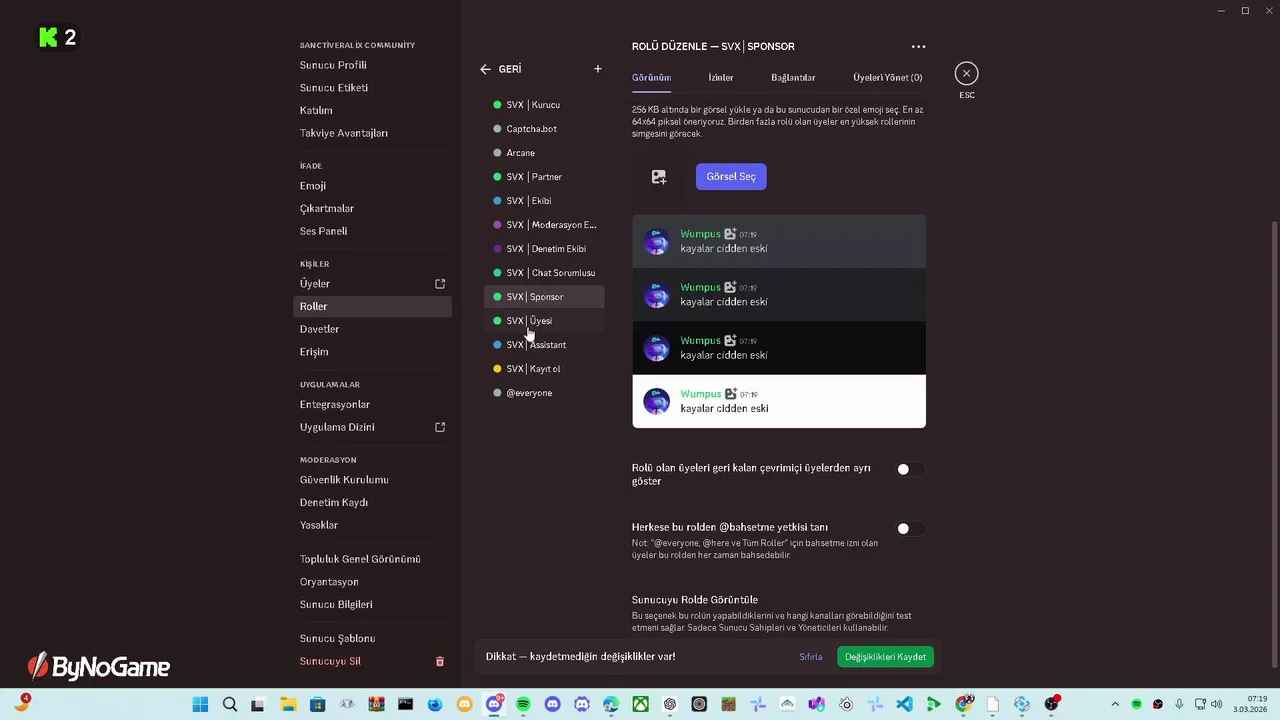The height and width of the screenshot is (720, 1280).
Task: Close settings with the ESC circle button
Action: [x=966, y=73]
